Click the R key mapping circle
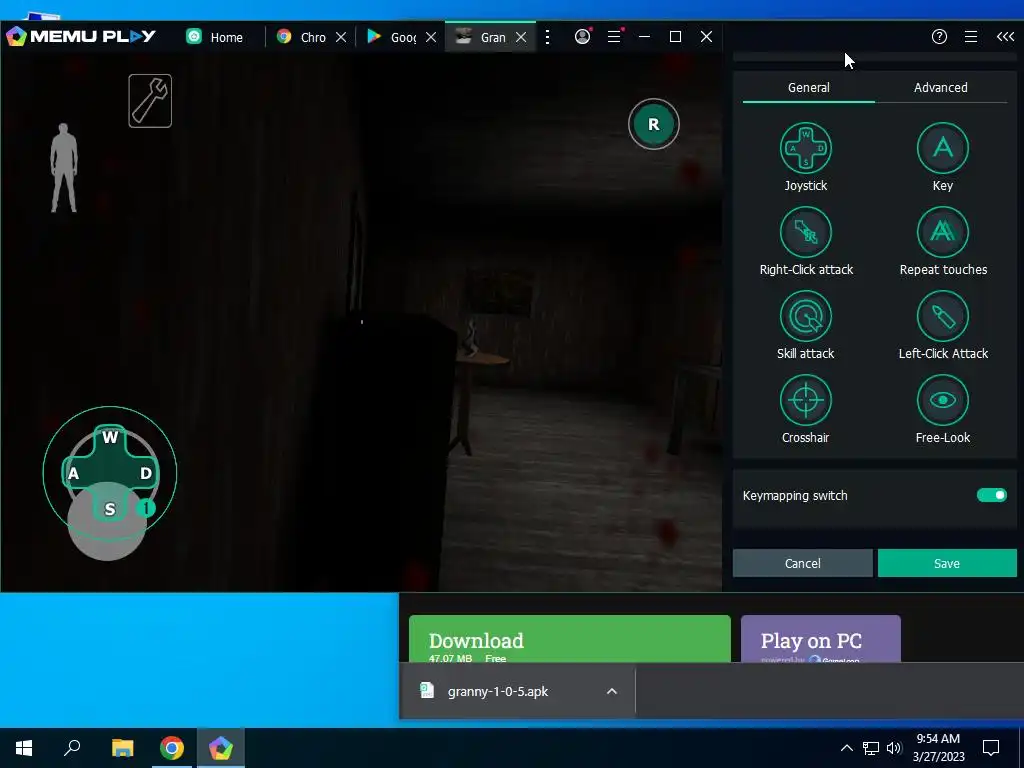 coord(654,124)
